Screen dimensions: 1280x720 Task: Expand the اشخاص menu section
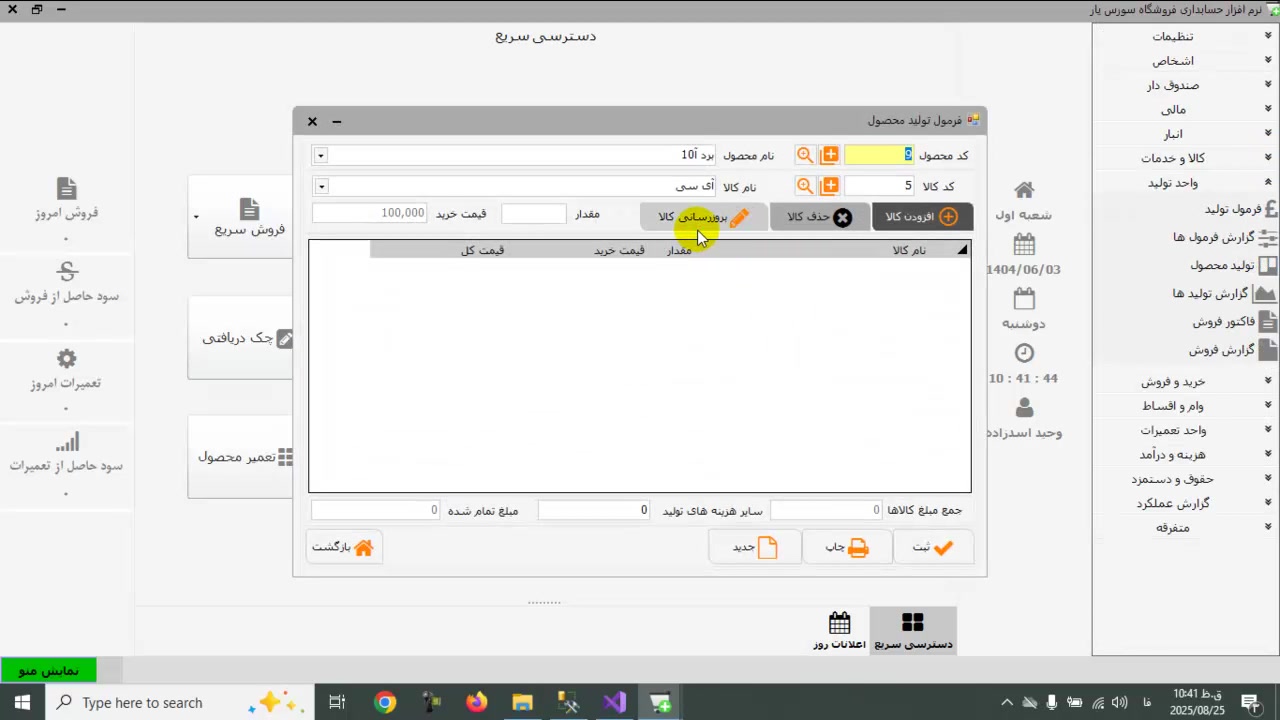[x=1185, y=61]
